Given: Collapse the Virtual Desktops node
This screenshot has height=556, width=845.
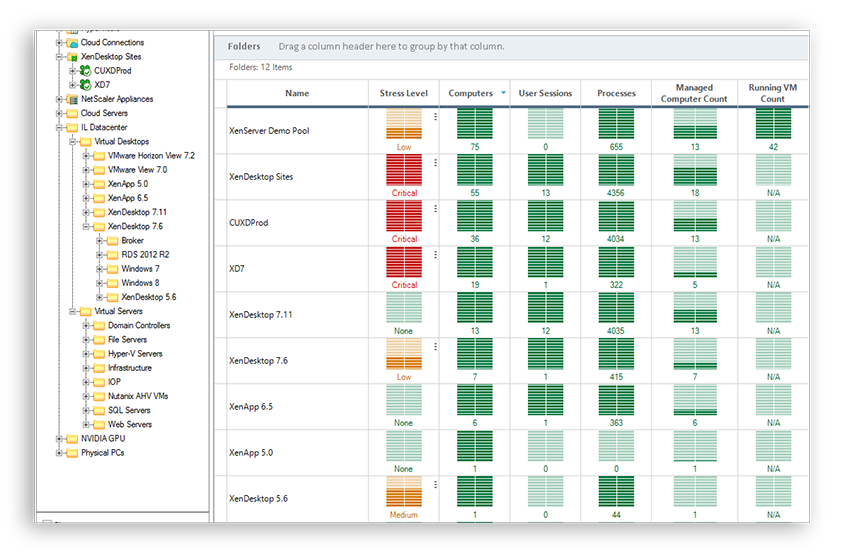Looking at the screenshot, I should click(72, 142).
